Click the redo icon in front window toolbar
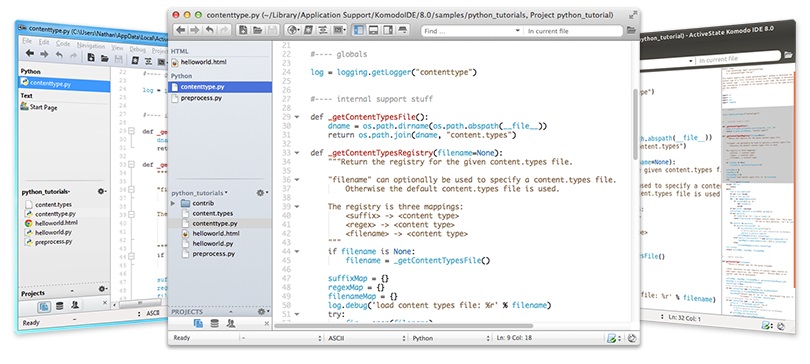The image size is (810, 364). (x=223, y=30)
